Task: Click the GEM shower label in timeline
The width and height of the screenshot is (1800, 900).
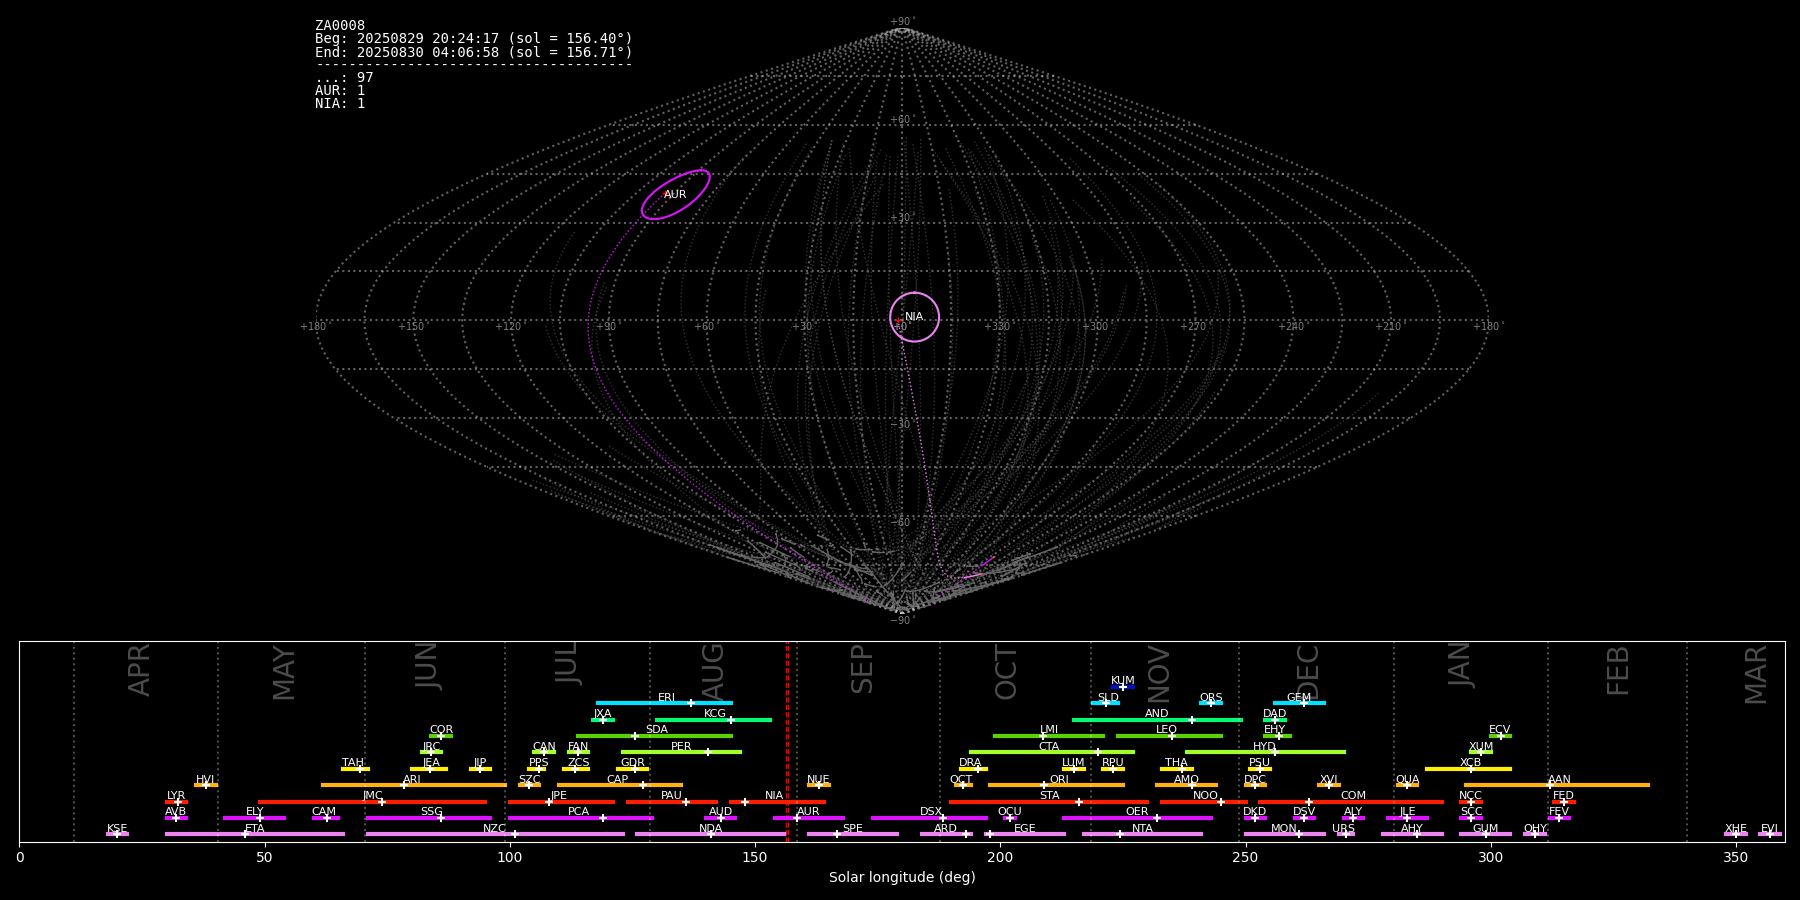Action: pos(1299,698)
